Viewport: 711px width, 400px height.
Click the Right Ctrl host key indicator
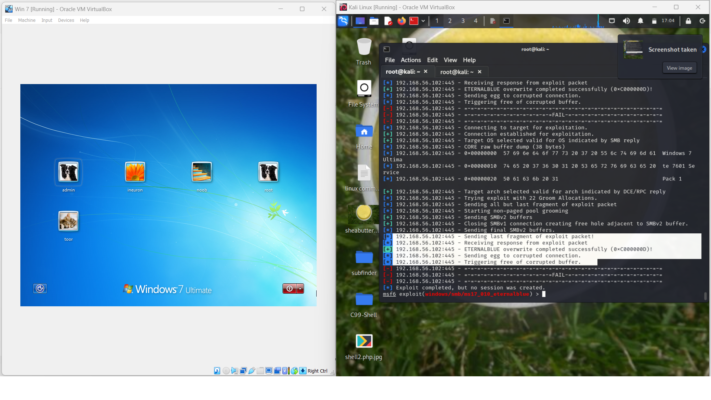pyautogui.click(x=317, y=371)
